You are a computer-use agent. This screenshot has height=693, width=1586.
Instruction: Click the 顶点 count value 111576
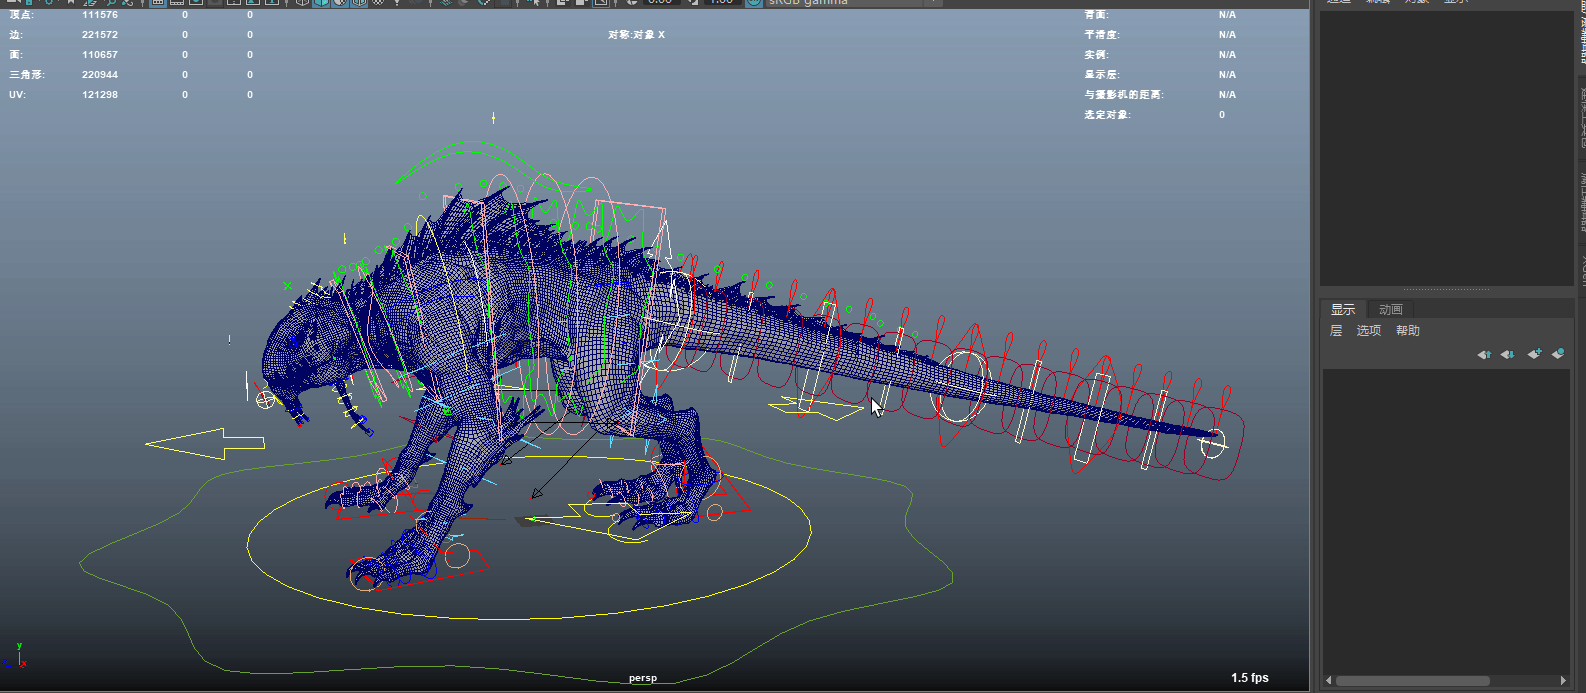tap(100, 15)
